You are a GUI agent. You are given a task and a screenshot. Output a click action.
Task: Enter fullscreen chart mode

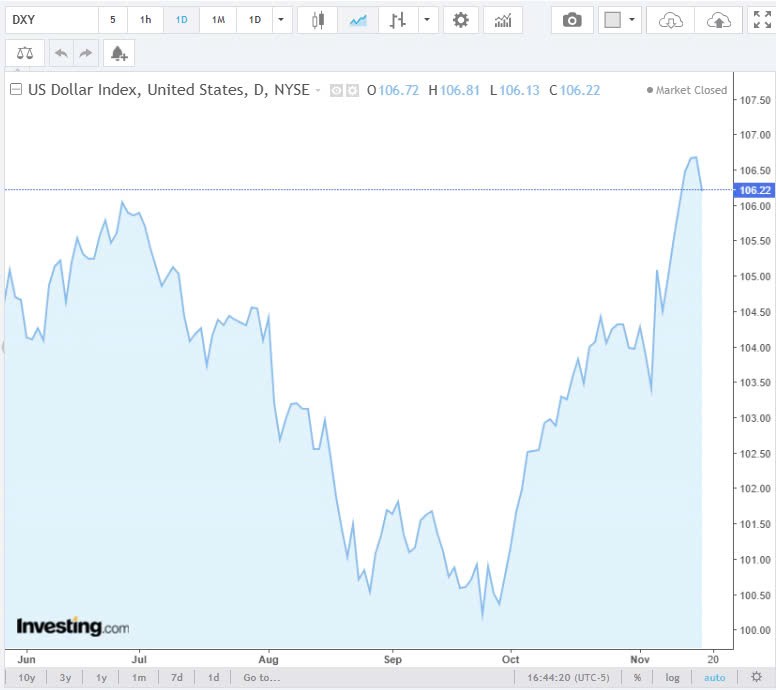762,20
